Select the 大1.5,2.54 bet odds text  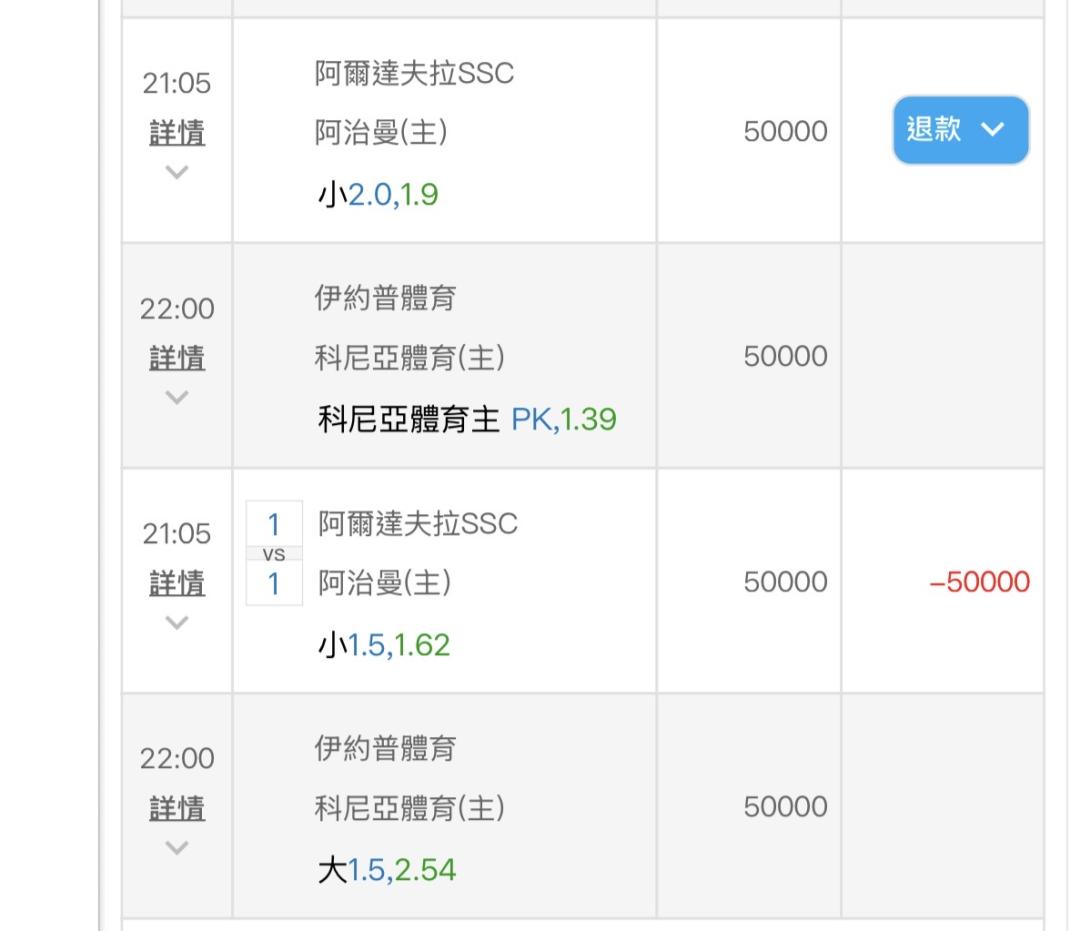[386, 870]
